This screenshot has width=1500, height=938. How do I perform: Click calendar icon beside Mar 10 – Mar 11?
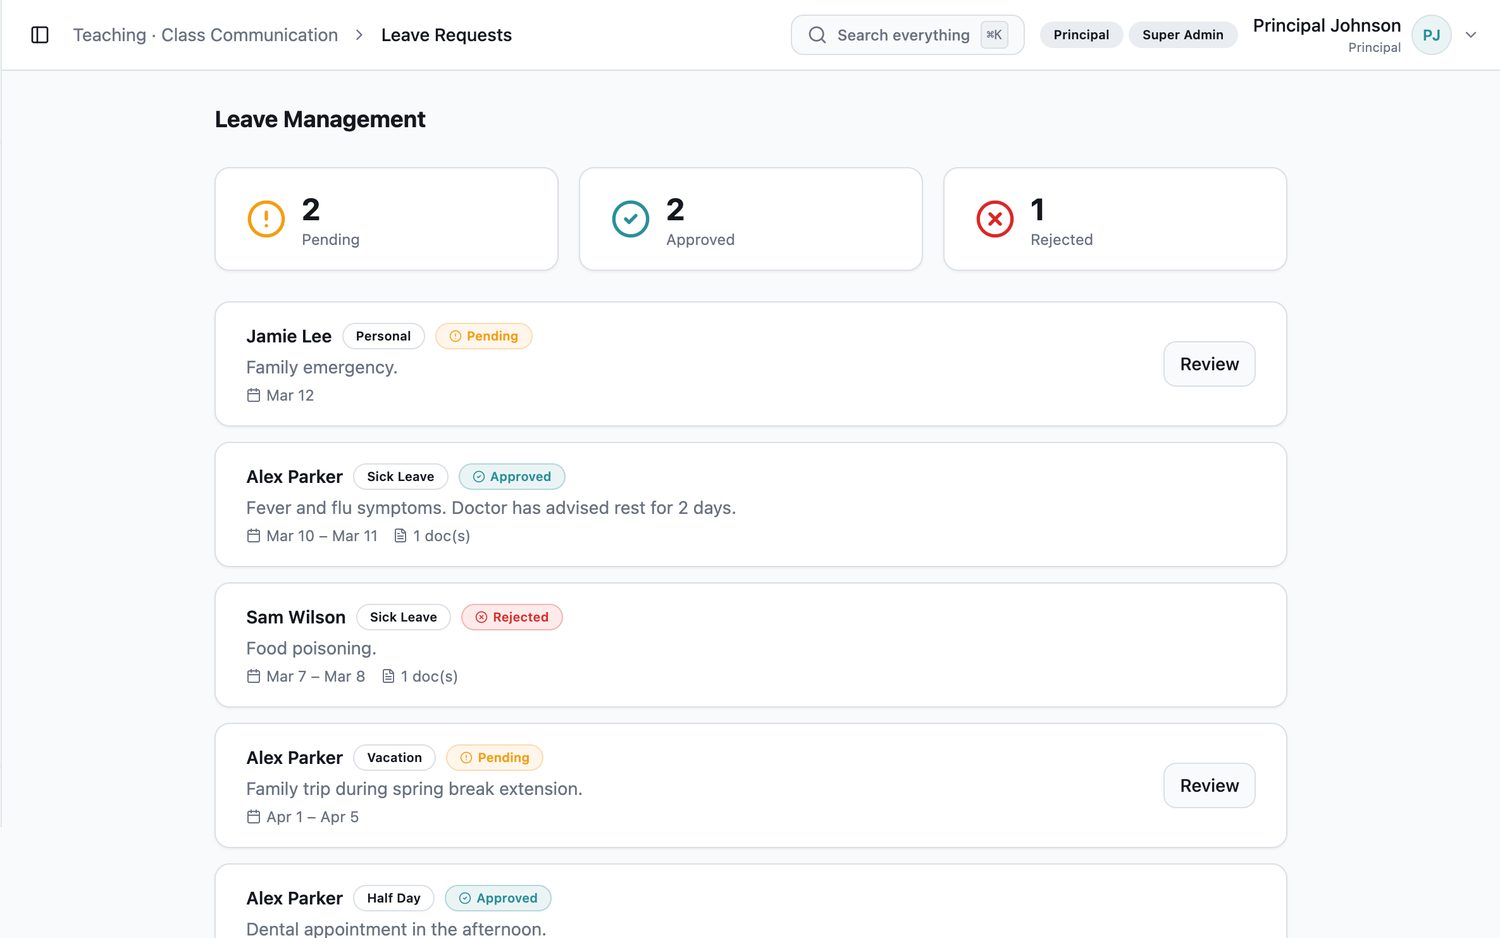[x=254, y=536]
